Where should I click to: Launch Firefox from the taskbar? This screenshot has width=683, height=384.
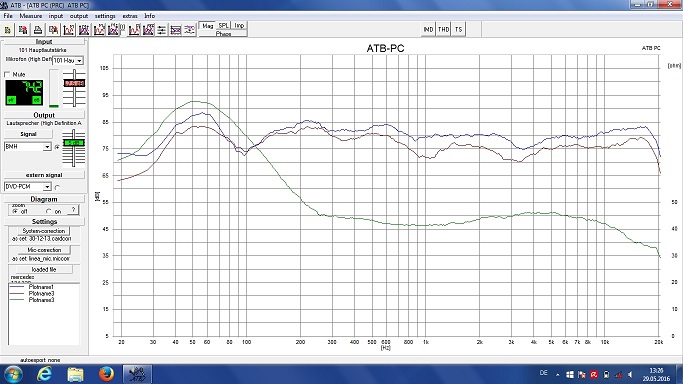point(106,374)
